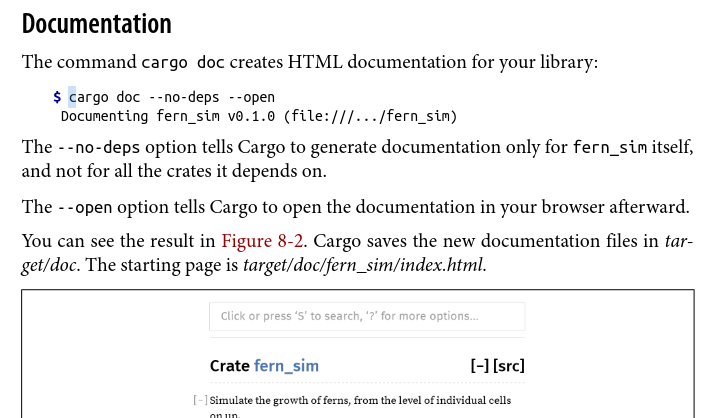
Task: Click '--no-deps' inline code in the explanation paragraph
Action: point(93,148)
